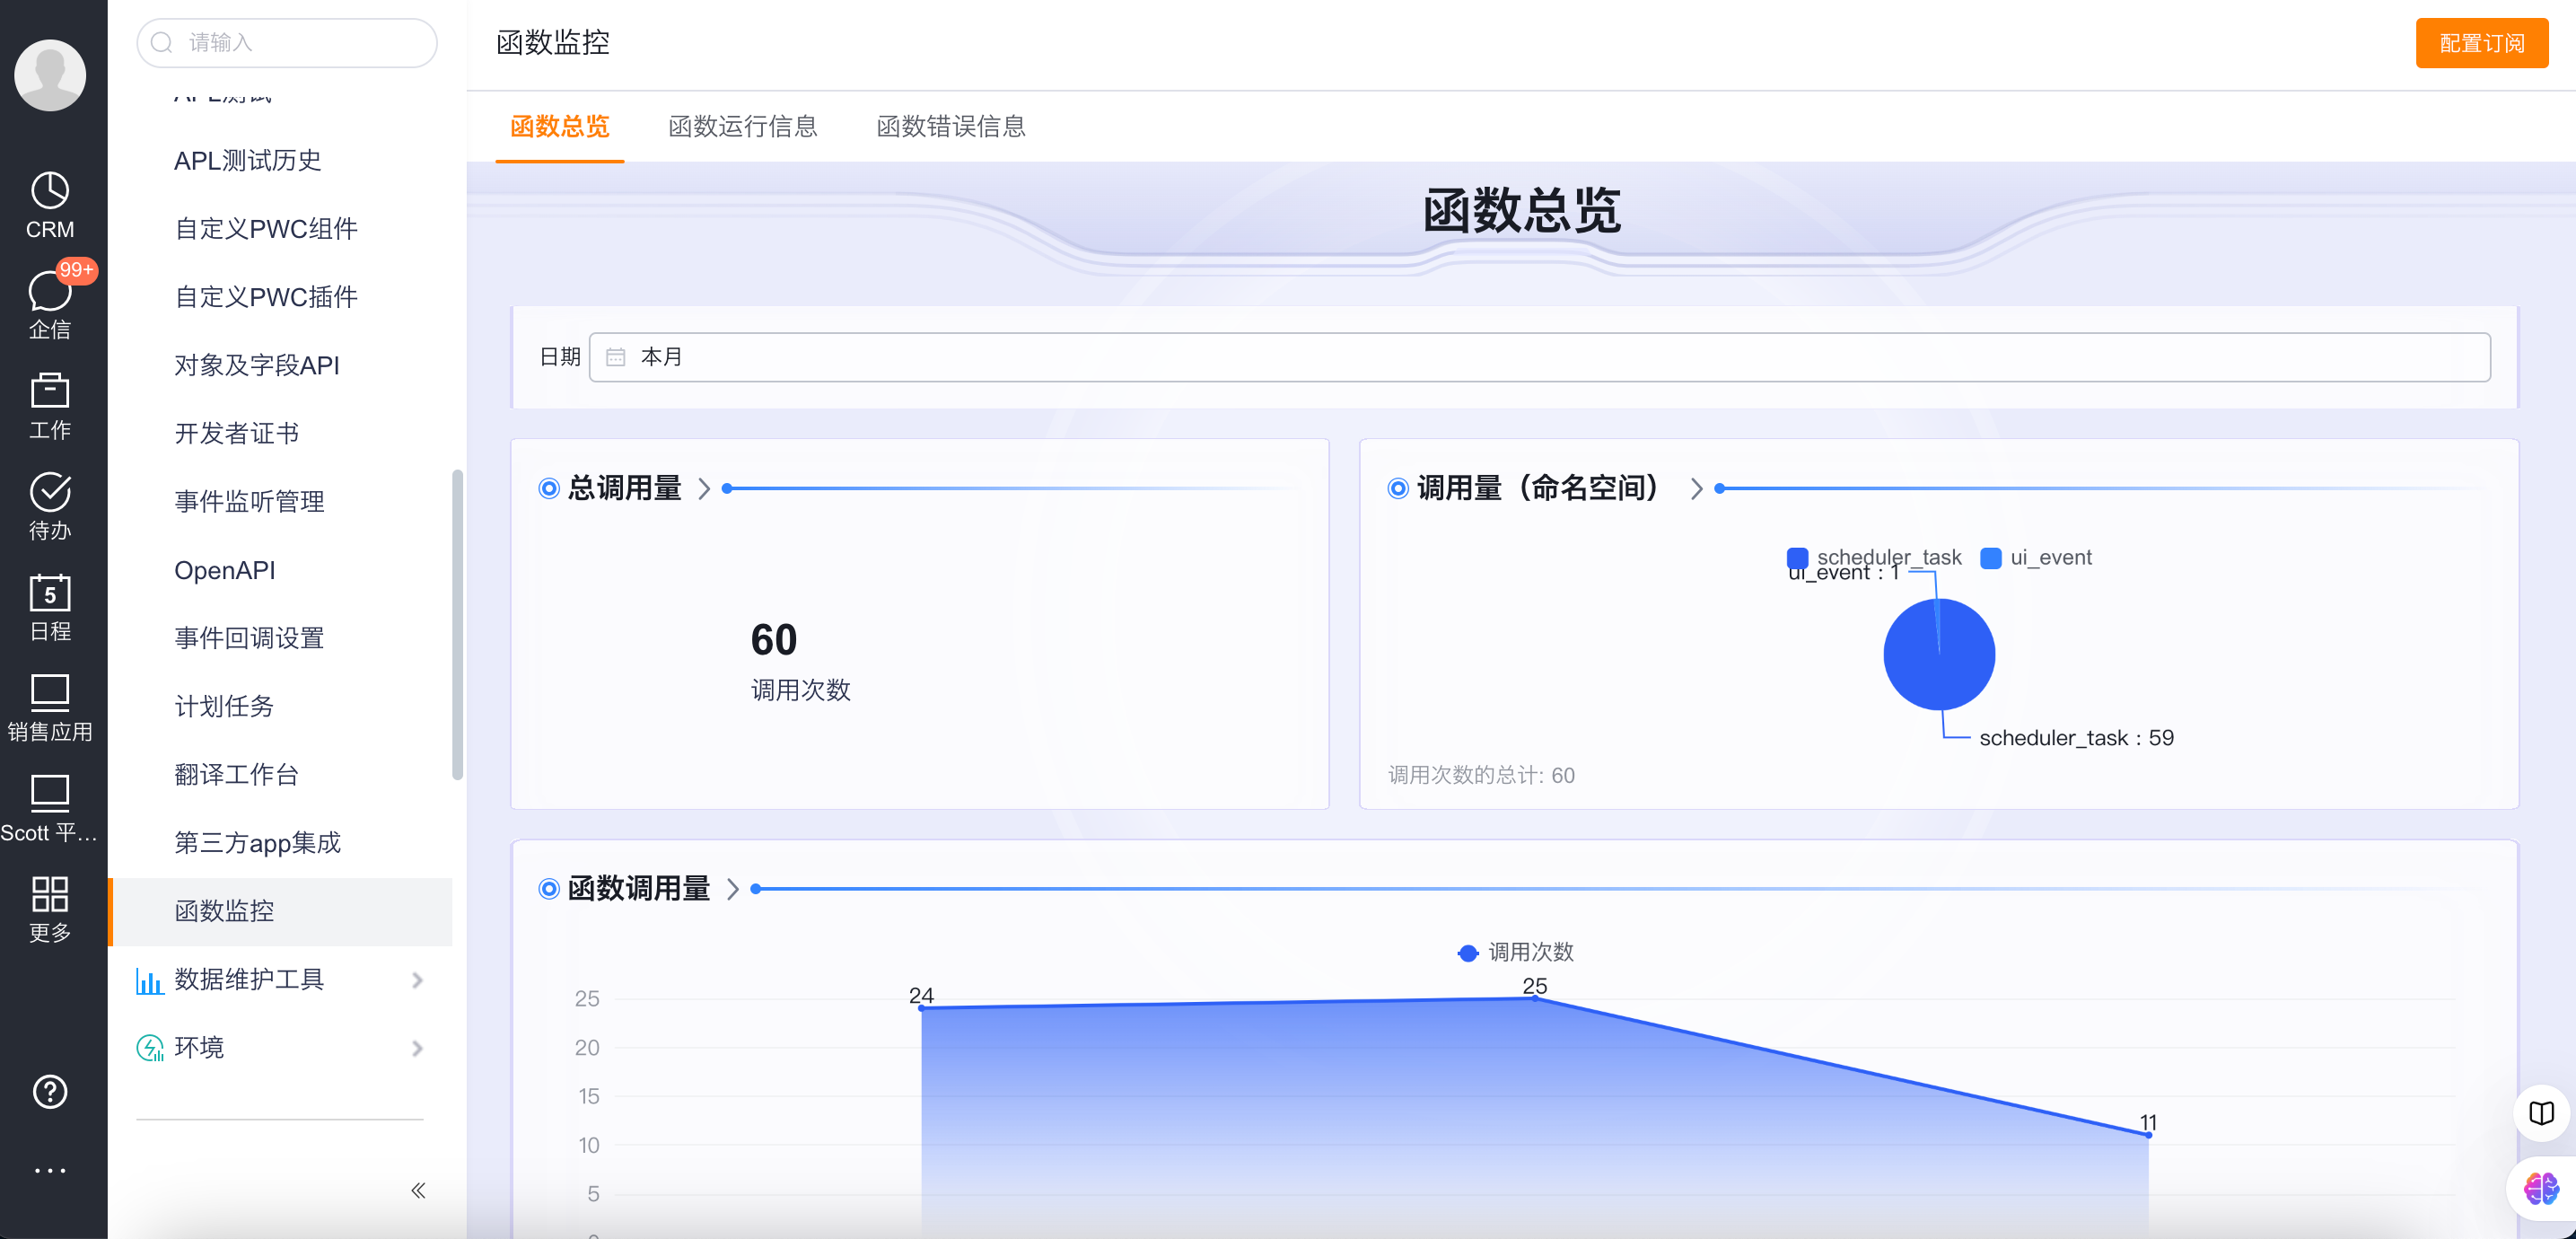Viewport: 2576px width, 1239px height.
Task: Click the search magnifier icon
Action: pos(161,42)
